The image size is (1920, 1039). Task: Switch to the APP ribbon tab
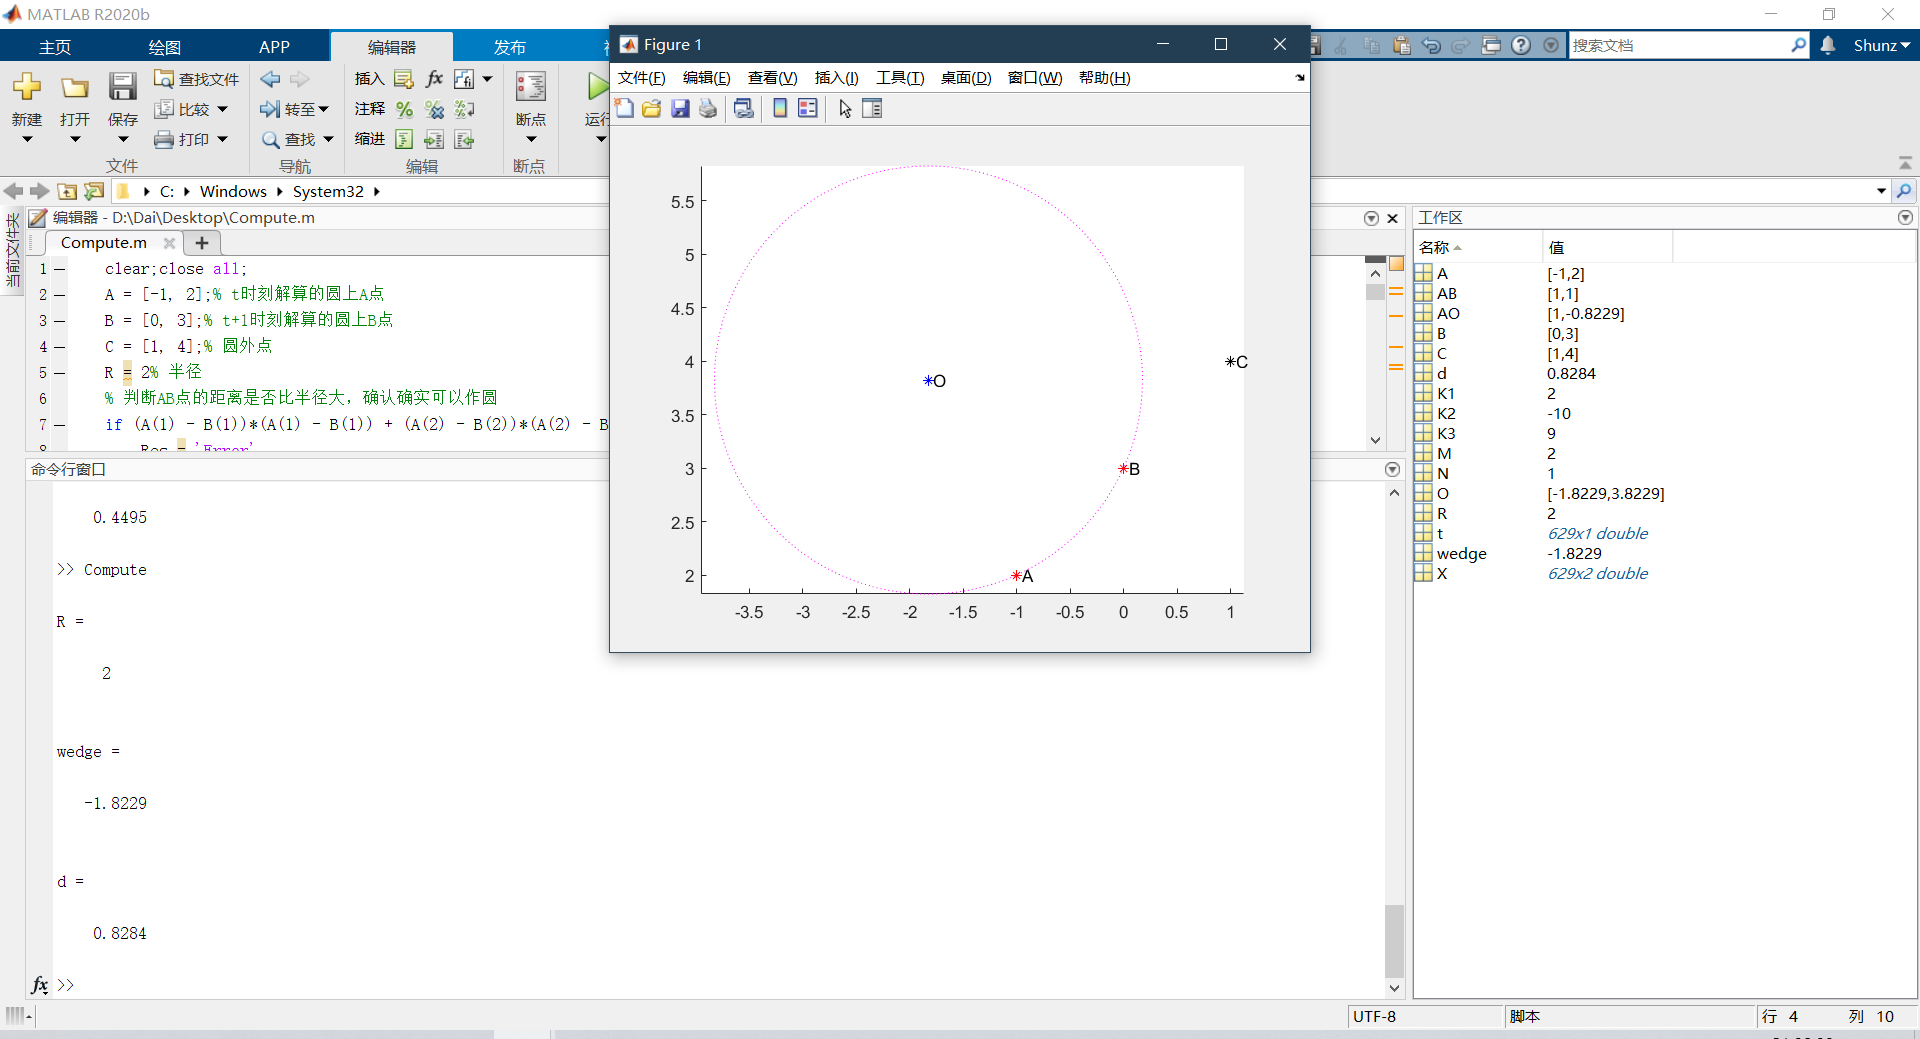pos(274,47)
